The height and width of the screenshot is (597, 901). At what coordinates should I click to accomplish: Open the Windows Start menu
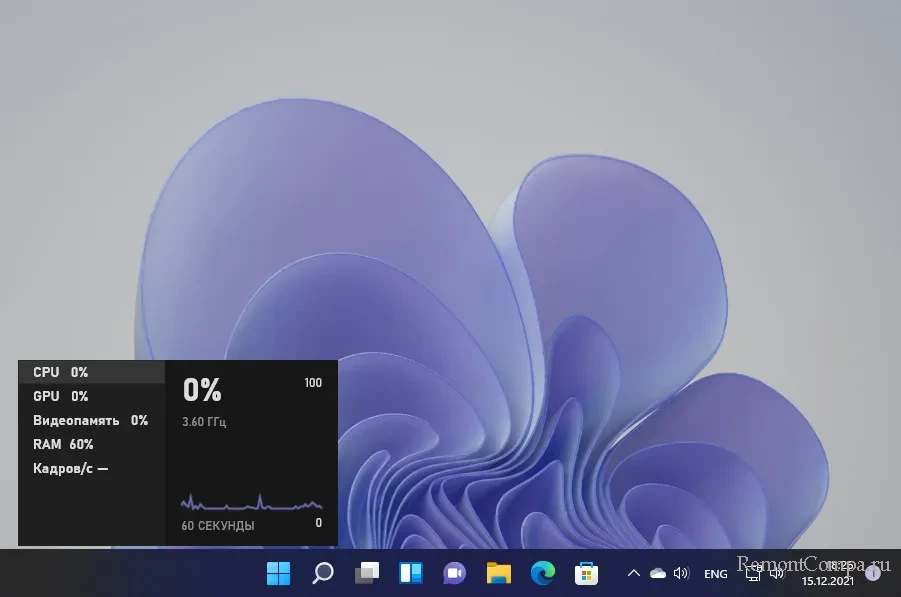[279, 573]
